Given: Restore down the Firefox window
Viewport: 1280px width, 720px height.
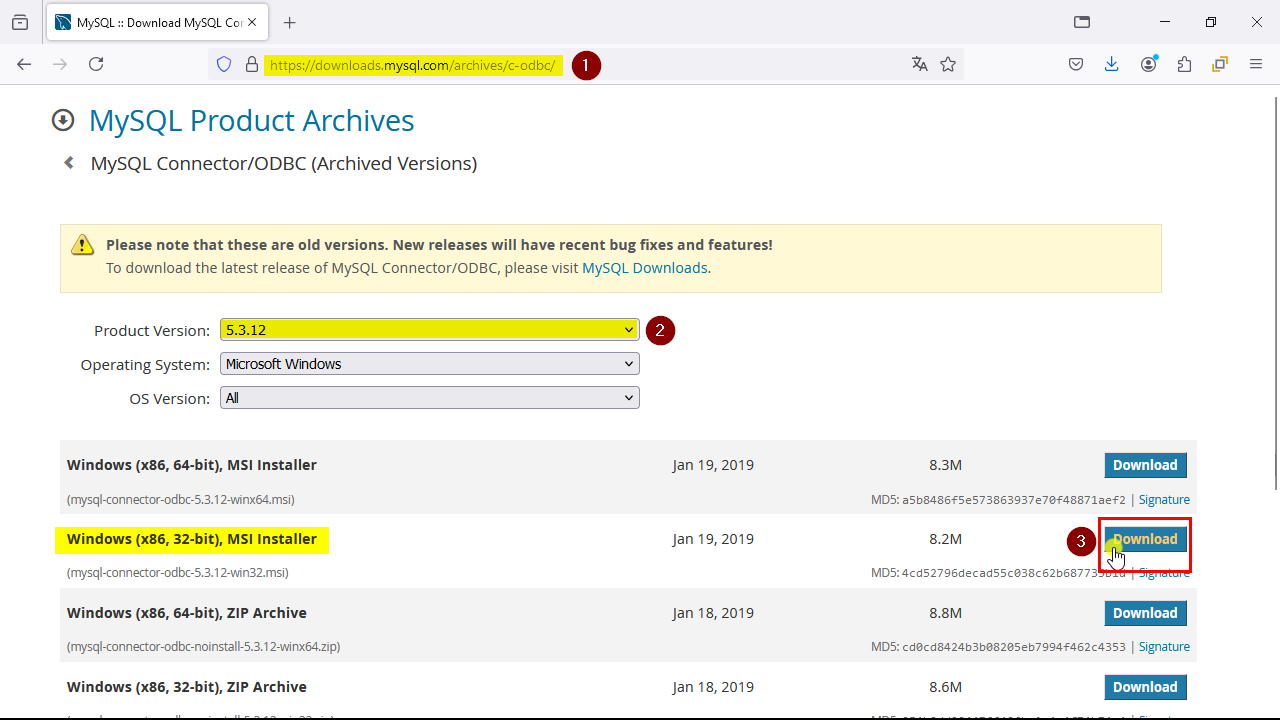Looking at the screenshot, I should pos(1211,22).
